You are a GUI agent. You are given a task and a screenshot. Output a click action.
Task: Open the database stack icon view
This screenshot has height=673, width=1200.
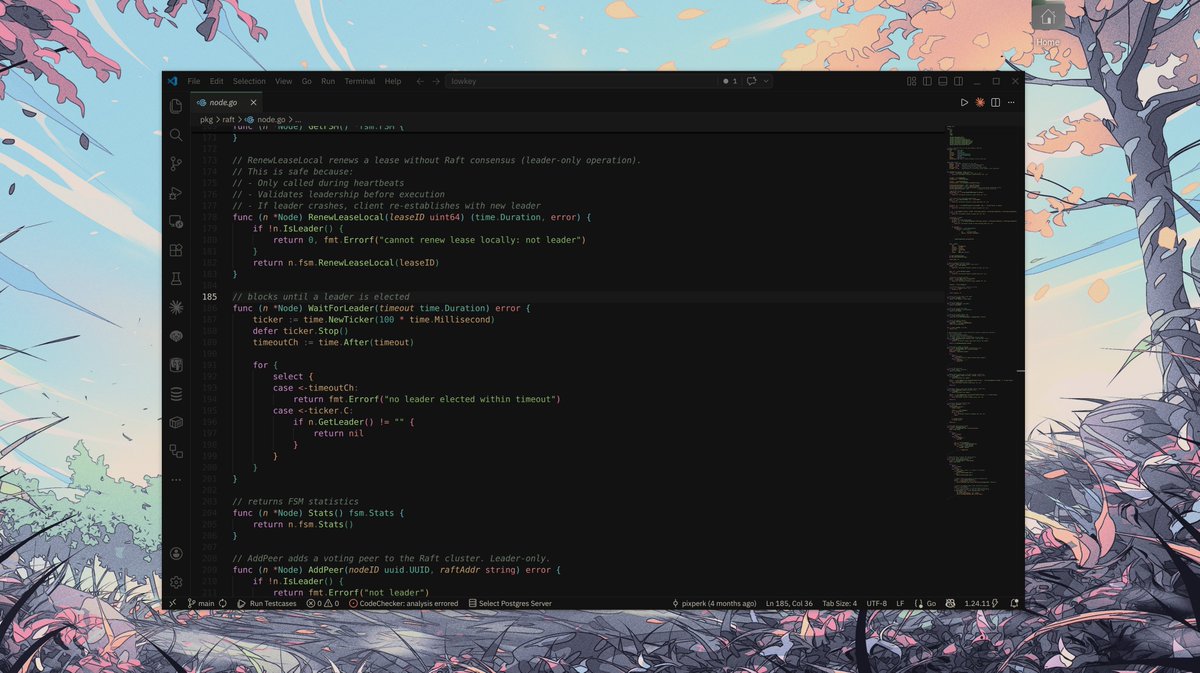point(176,394)
